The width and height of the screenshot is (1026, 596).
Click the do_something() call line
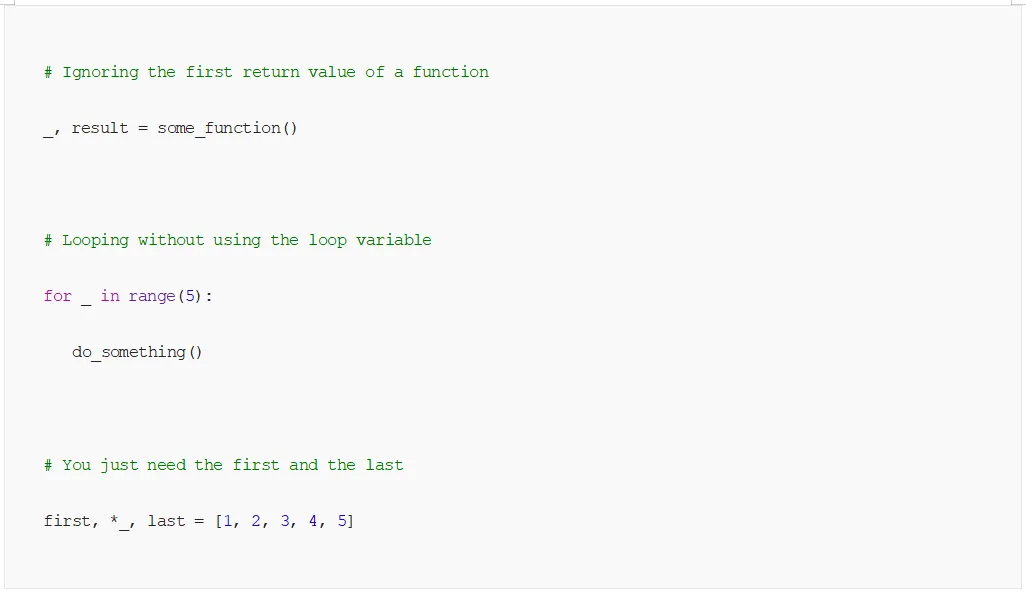tap(137, 353)
